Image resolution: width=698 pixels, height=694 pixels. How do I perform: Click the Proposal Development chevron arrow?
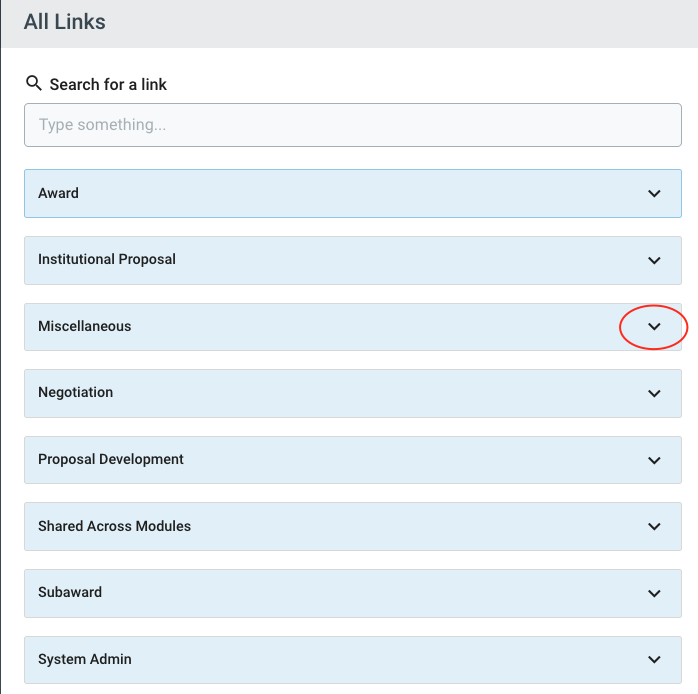coord(654,460)
